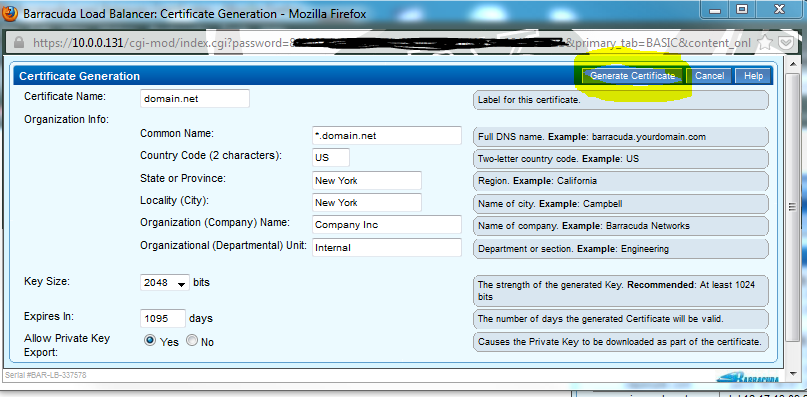Click the padlock security icon in address bar

pyautogui.click(x=19, y=43)
